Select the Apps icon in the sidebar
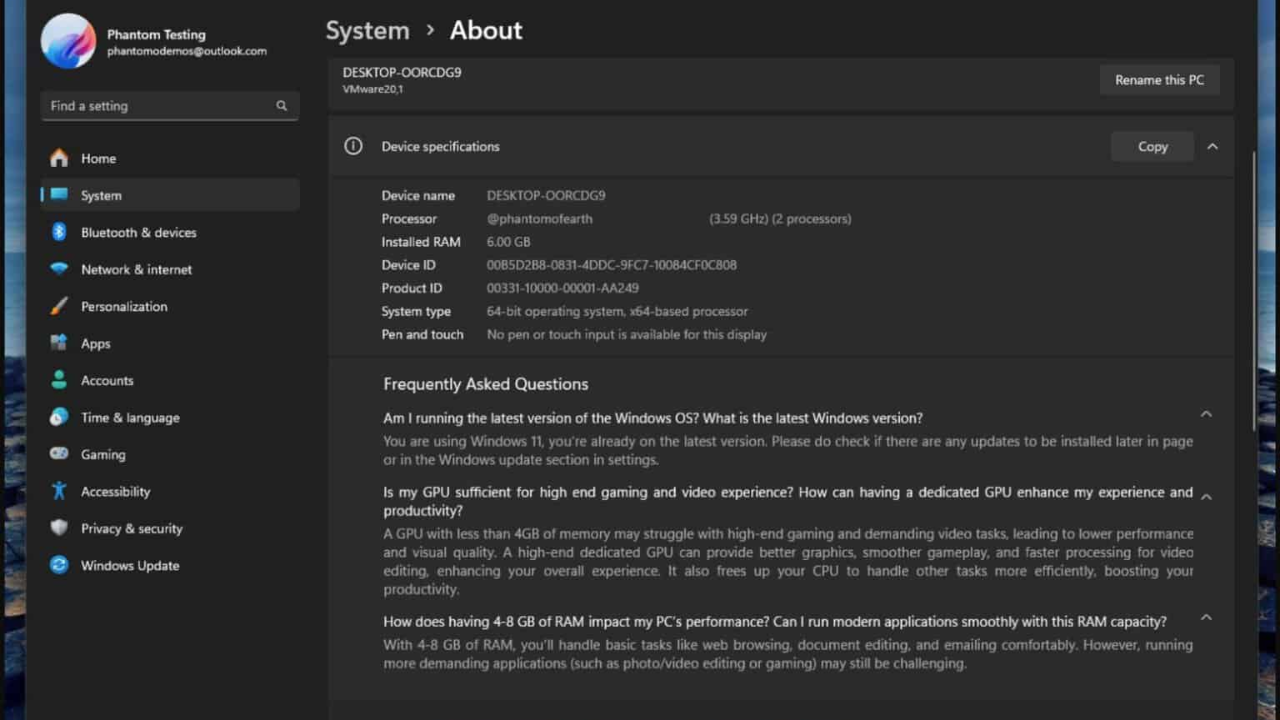Image resolution: width=1280 pixels, height=720 pixels. click(x=58, y=343)
